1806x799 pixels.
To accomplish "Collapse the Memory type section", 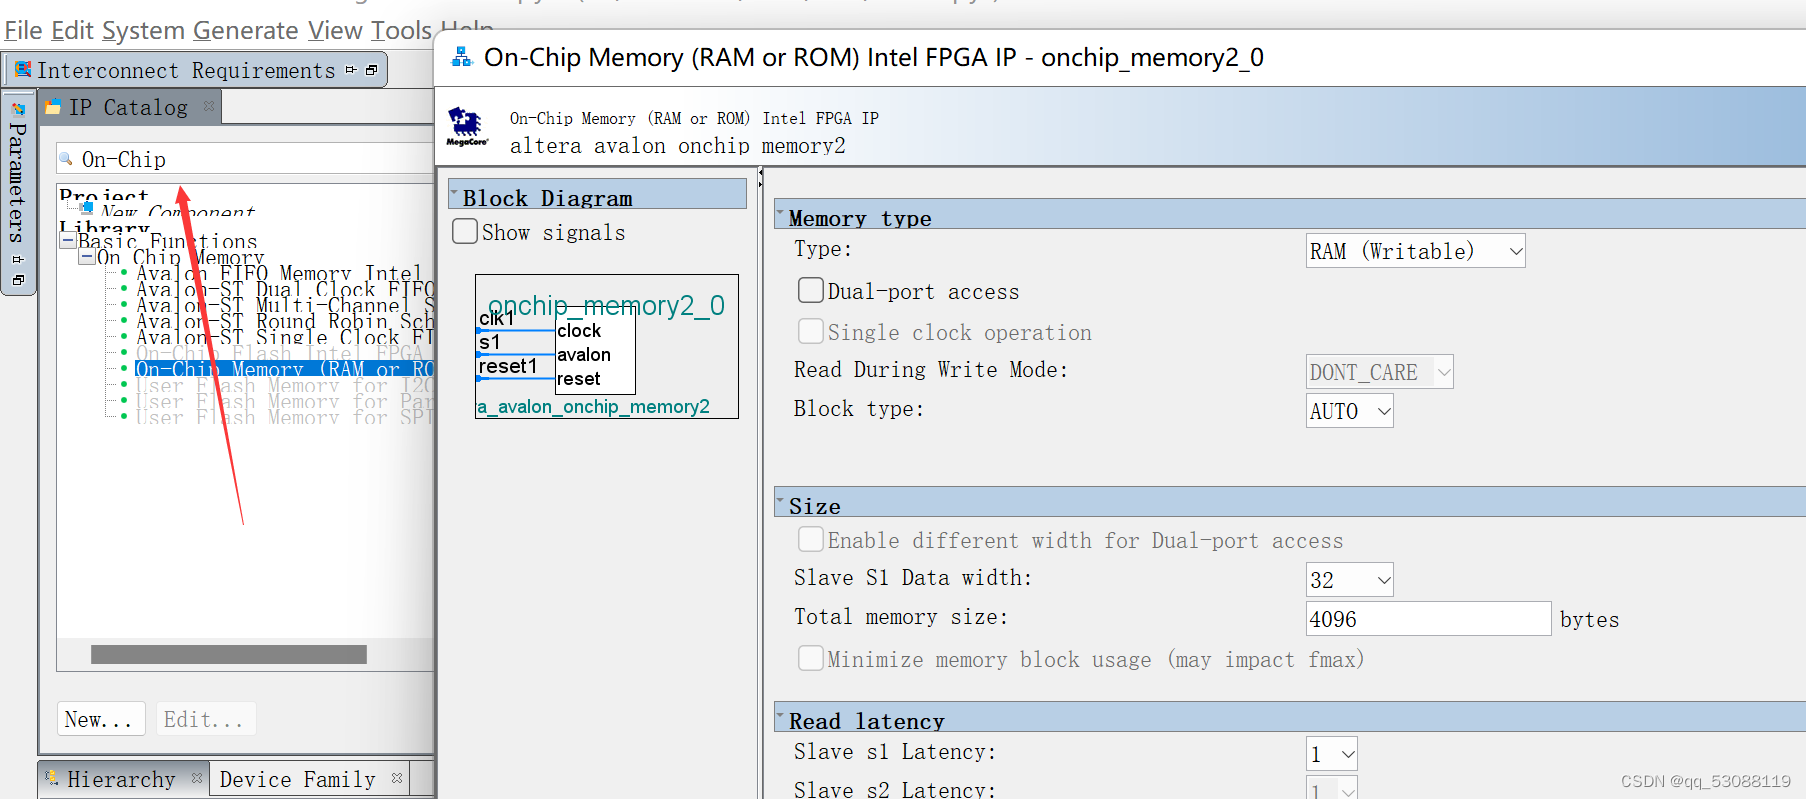I will [x=781, y=213].
